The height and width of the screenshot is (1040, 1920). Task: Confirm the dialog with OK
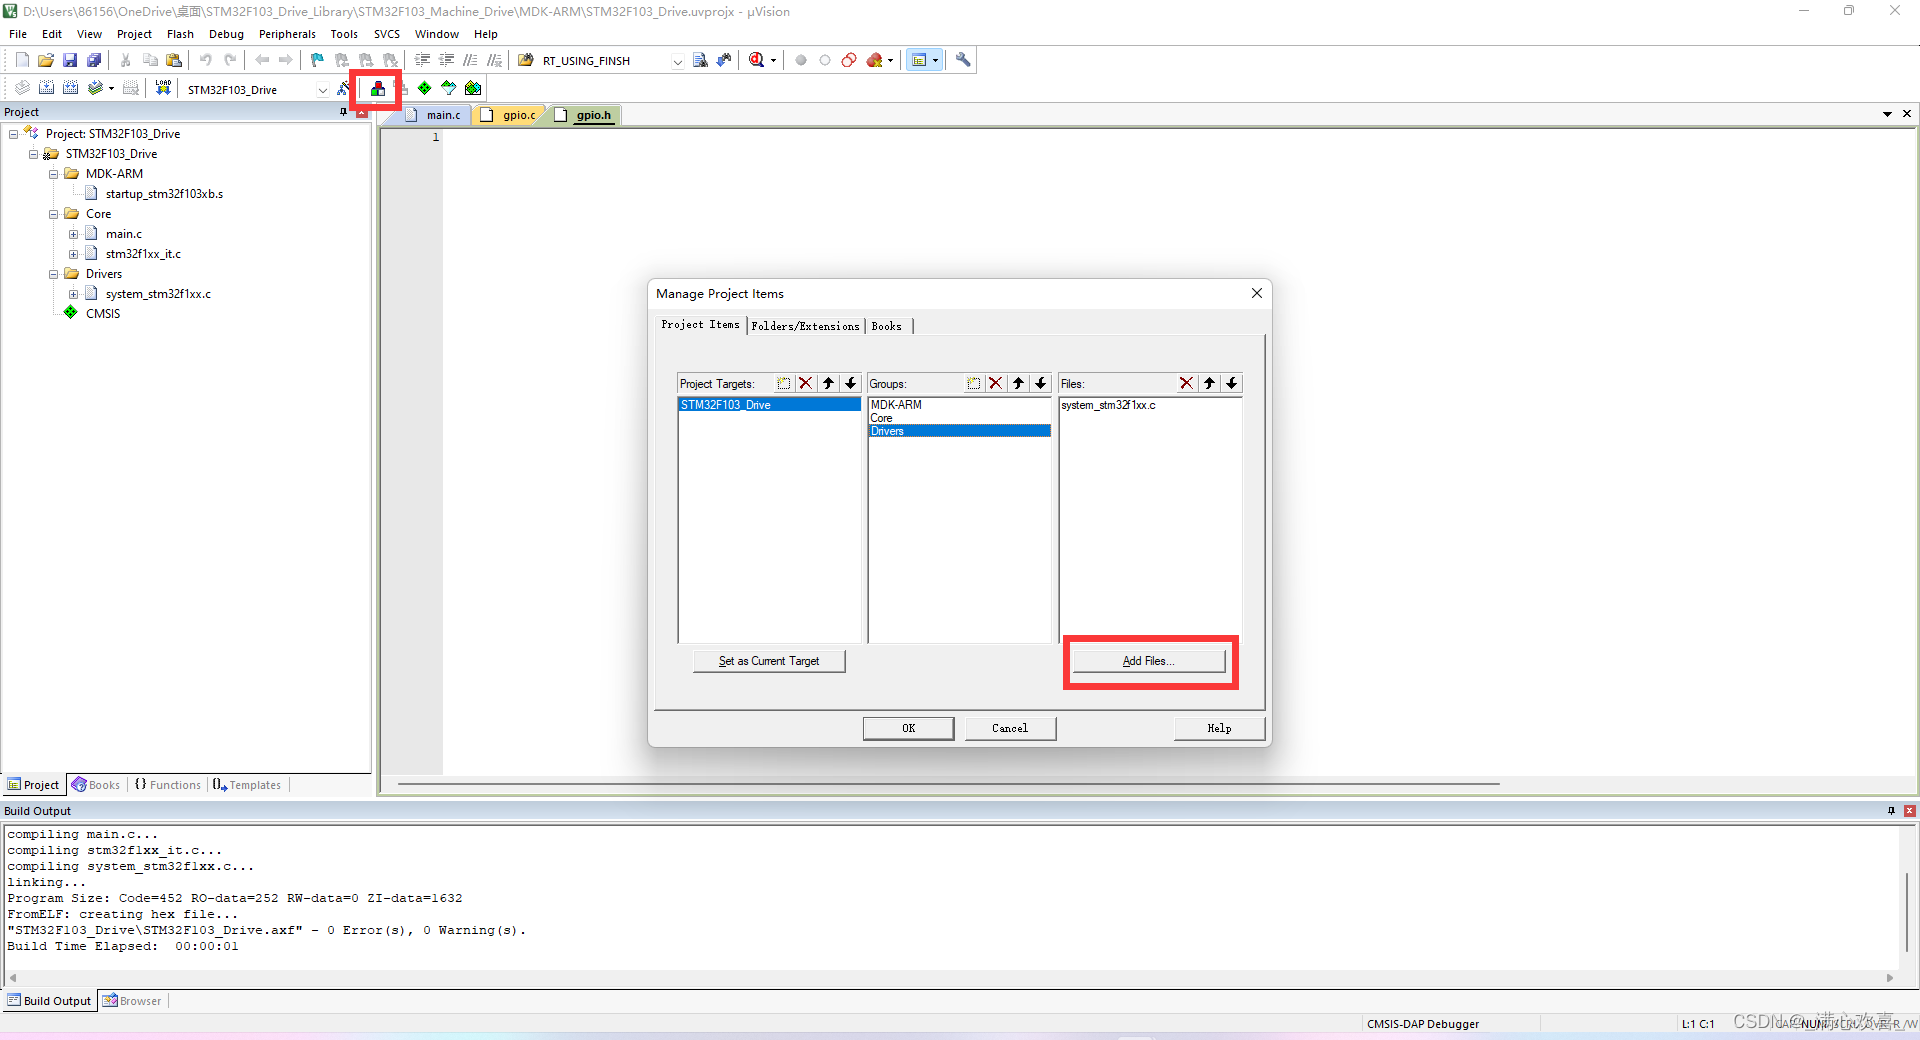[x=908, y=728]
